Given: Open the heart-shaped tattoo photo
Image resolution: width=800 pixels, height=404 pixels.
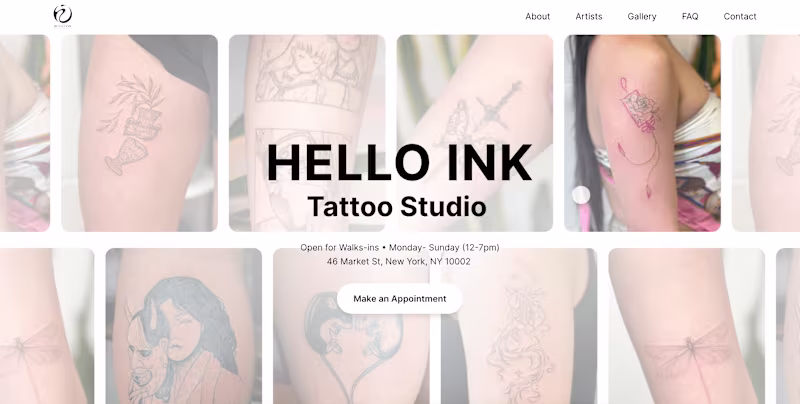Looking at the screenshot, I should pos(351,326).
